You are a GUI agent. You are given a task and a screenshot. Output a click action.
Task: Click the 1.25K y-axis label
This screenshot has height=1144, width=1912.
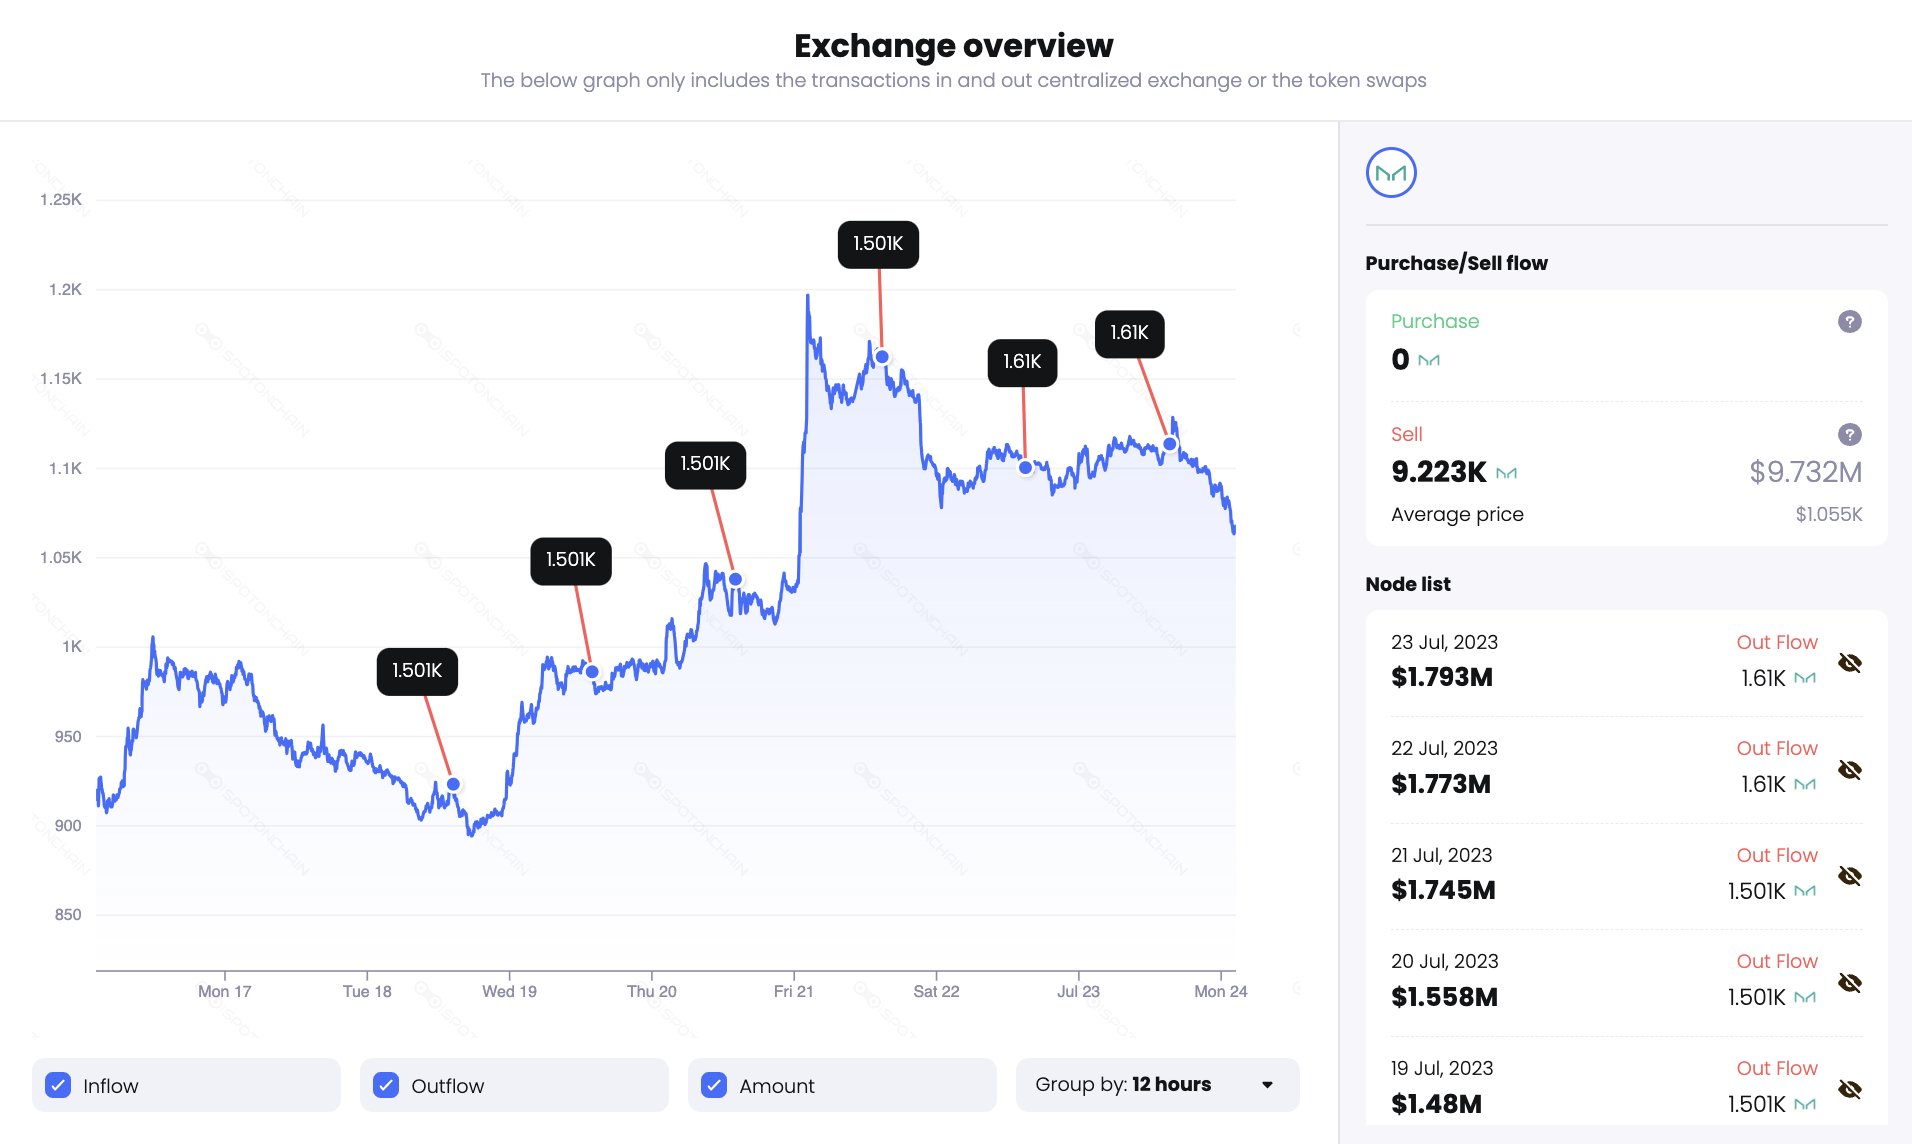61,200
